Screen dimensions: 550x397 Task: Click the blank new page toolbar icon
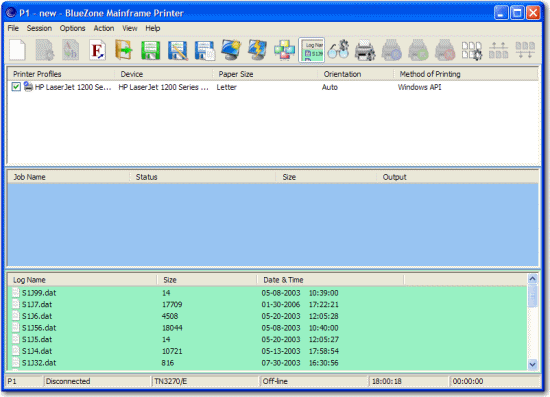18,50
